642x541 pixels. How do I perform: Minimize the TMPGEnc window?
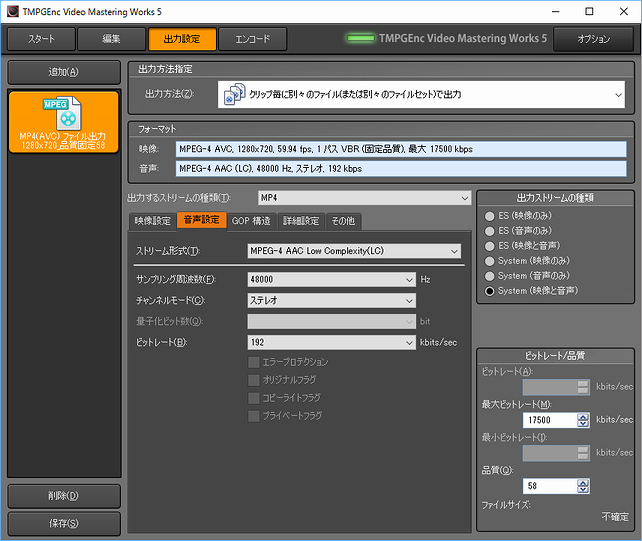pos(556,11)
